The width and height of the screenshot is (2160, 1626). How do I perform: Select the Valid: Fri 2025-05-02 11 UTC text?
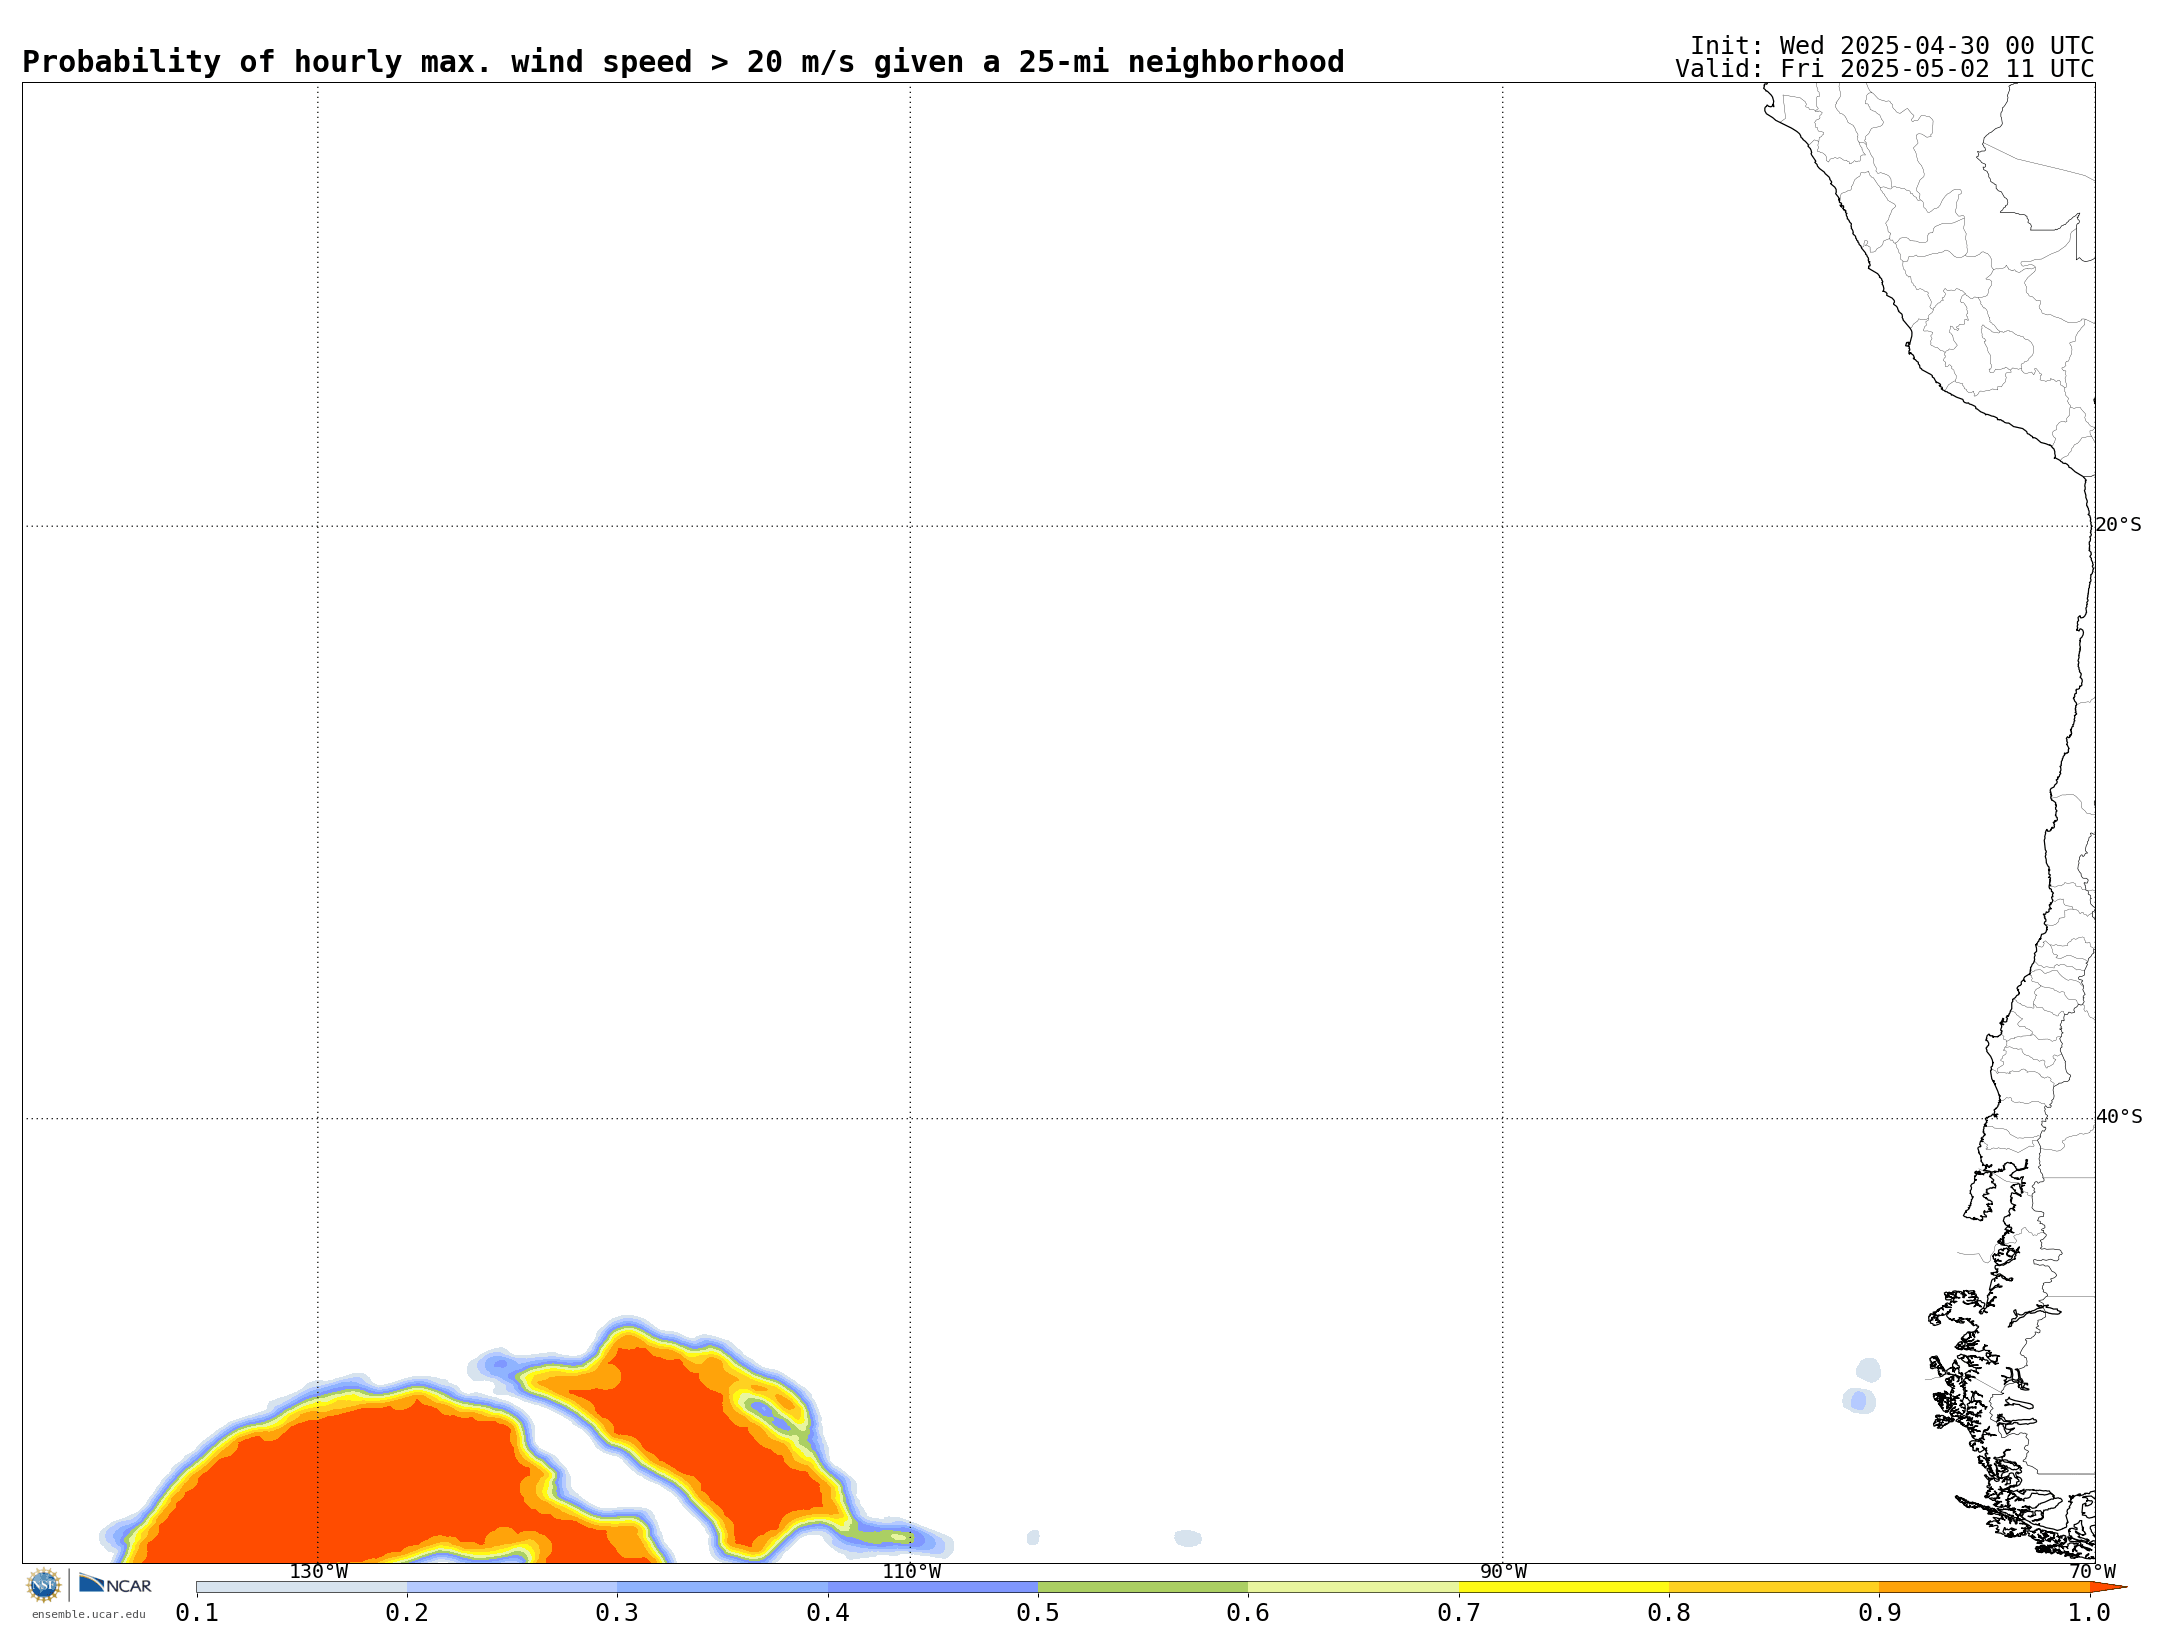(x=1885, y=69)
